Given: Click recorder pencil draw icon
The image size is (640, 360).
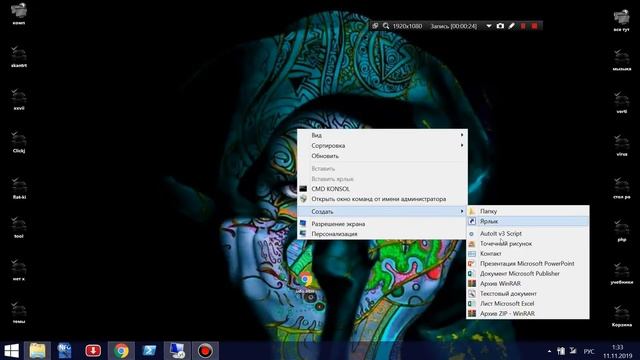Looking at the screenshot, I should (511, 26).
